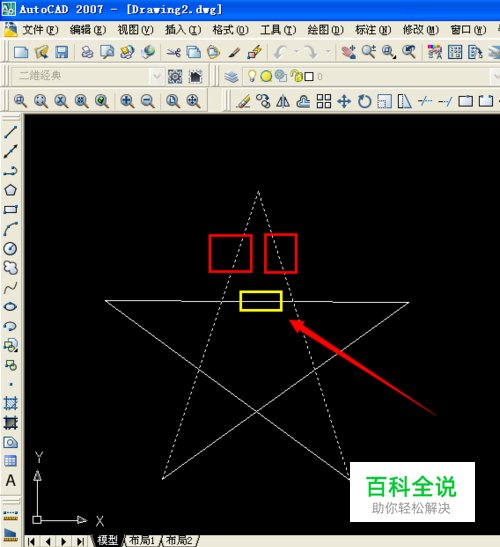Select the Offset tool
Viewport: 500px width, 547px height.
click(x=303, y=102)
